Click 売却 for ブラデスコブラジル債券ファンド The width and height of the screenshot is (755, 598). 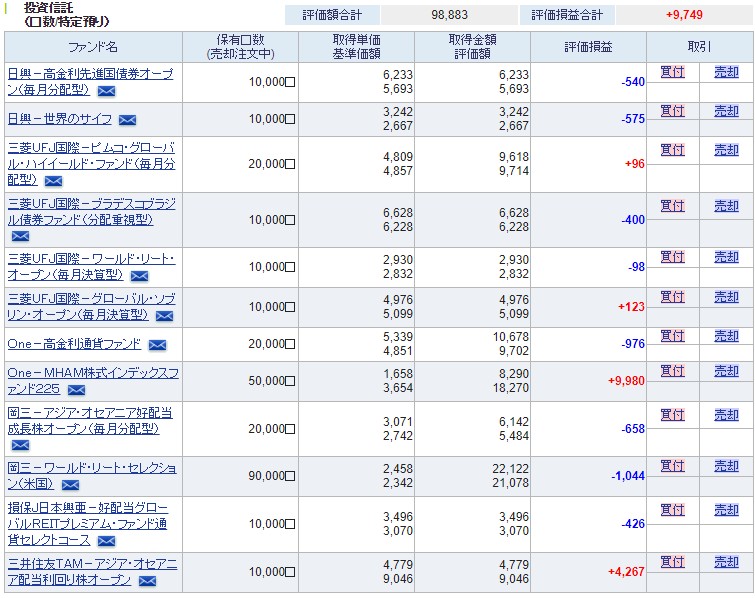coord(726,206)
